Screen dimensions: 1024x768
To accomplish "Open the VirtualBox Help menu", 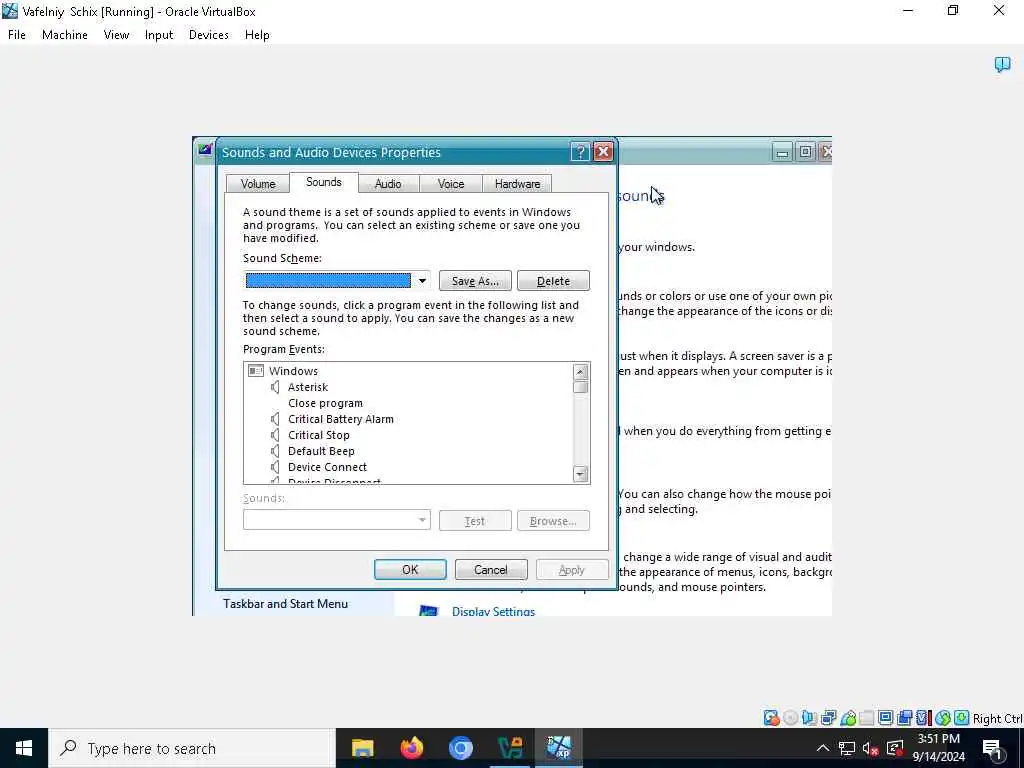I will coord(257,35).
